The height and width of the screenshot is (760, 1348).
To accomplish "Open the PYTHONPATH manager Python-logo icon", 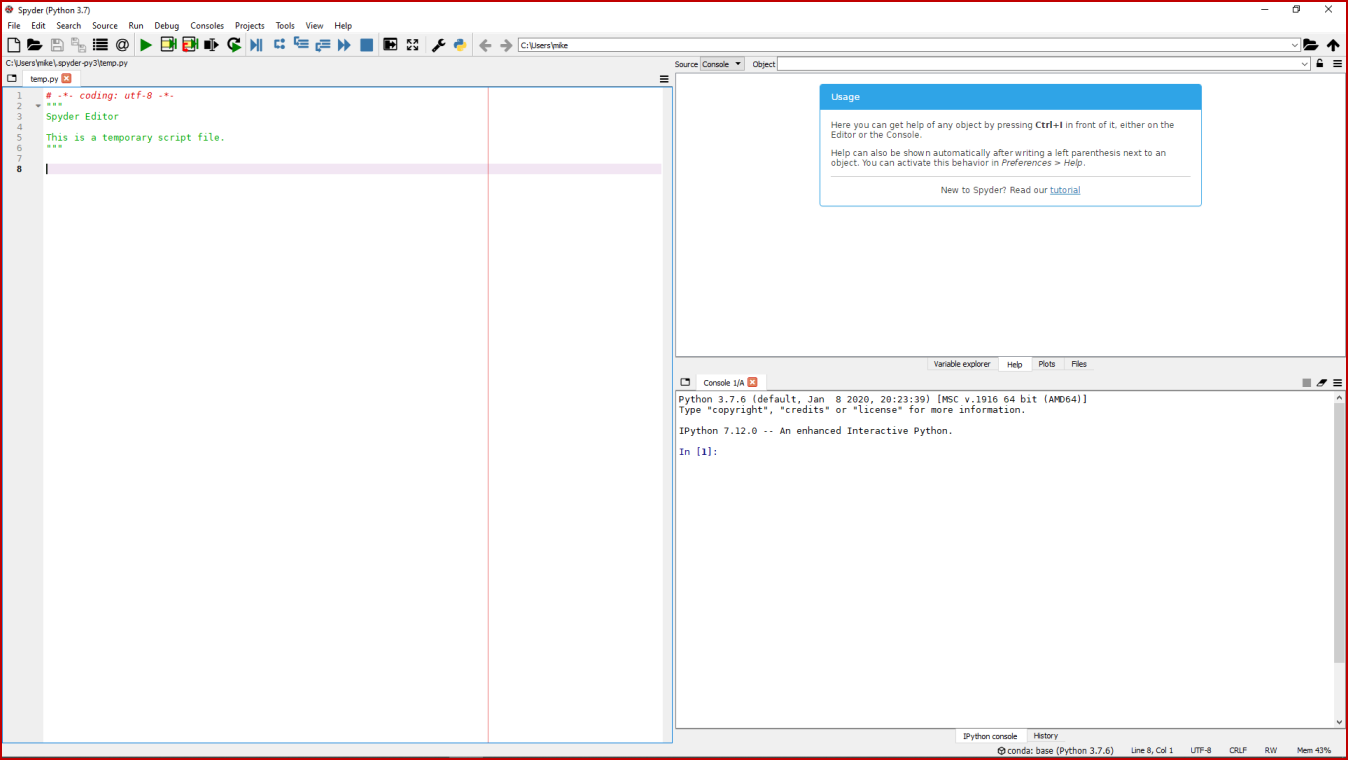I will [460, 45].
